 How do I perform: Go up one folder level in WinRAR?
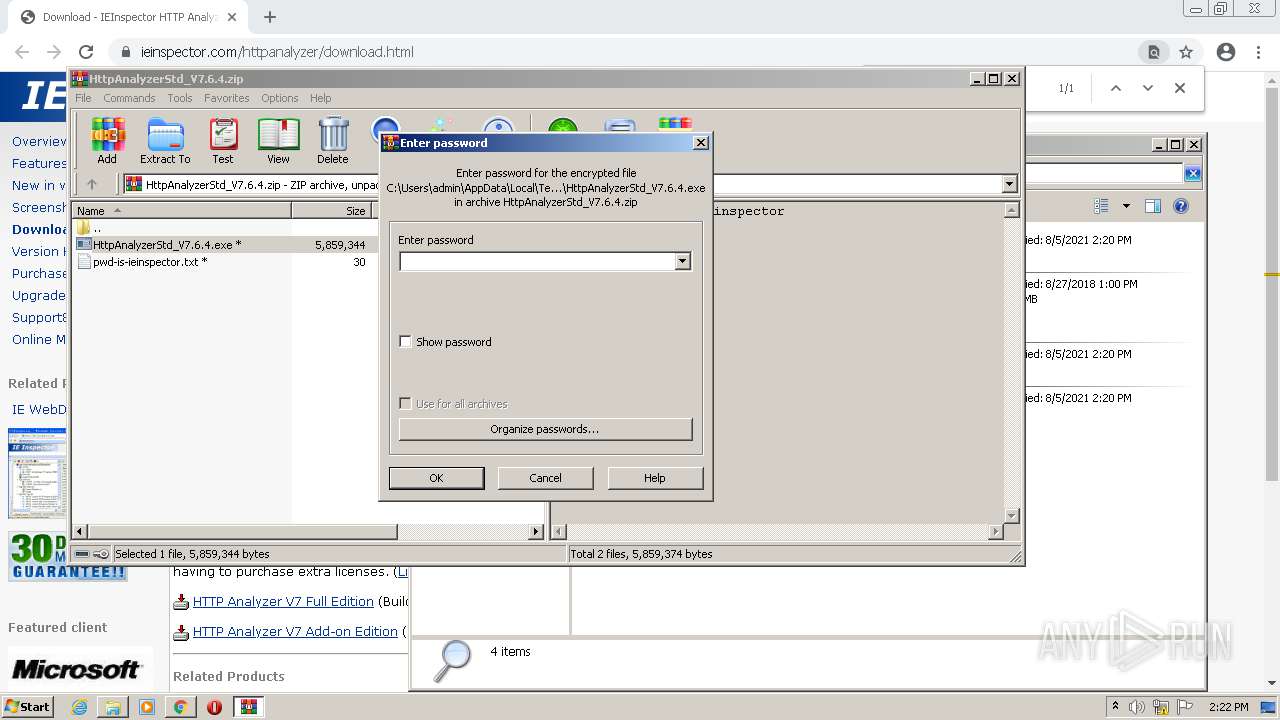pyautogui.click(x=92, y=184)
